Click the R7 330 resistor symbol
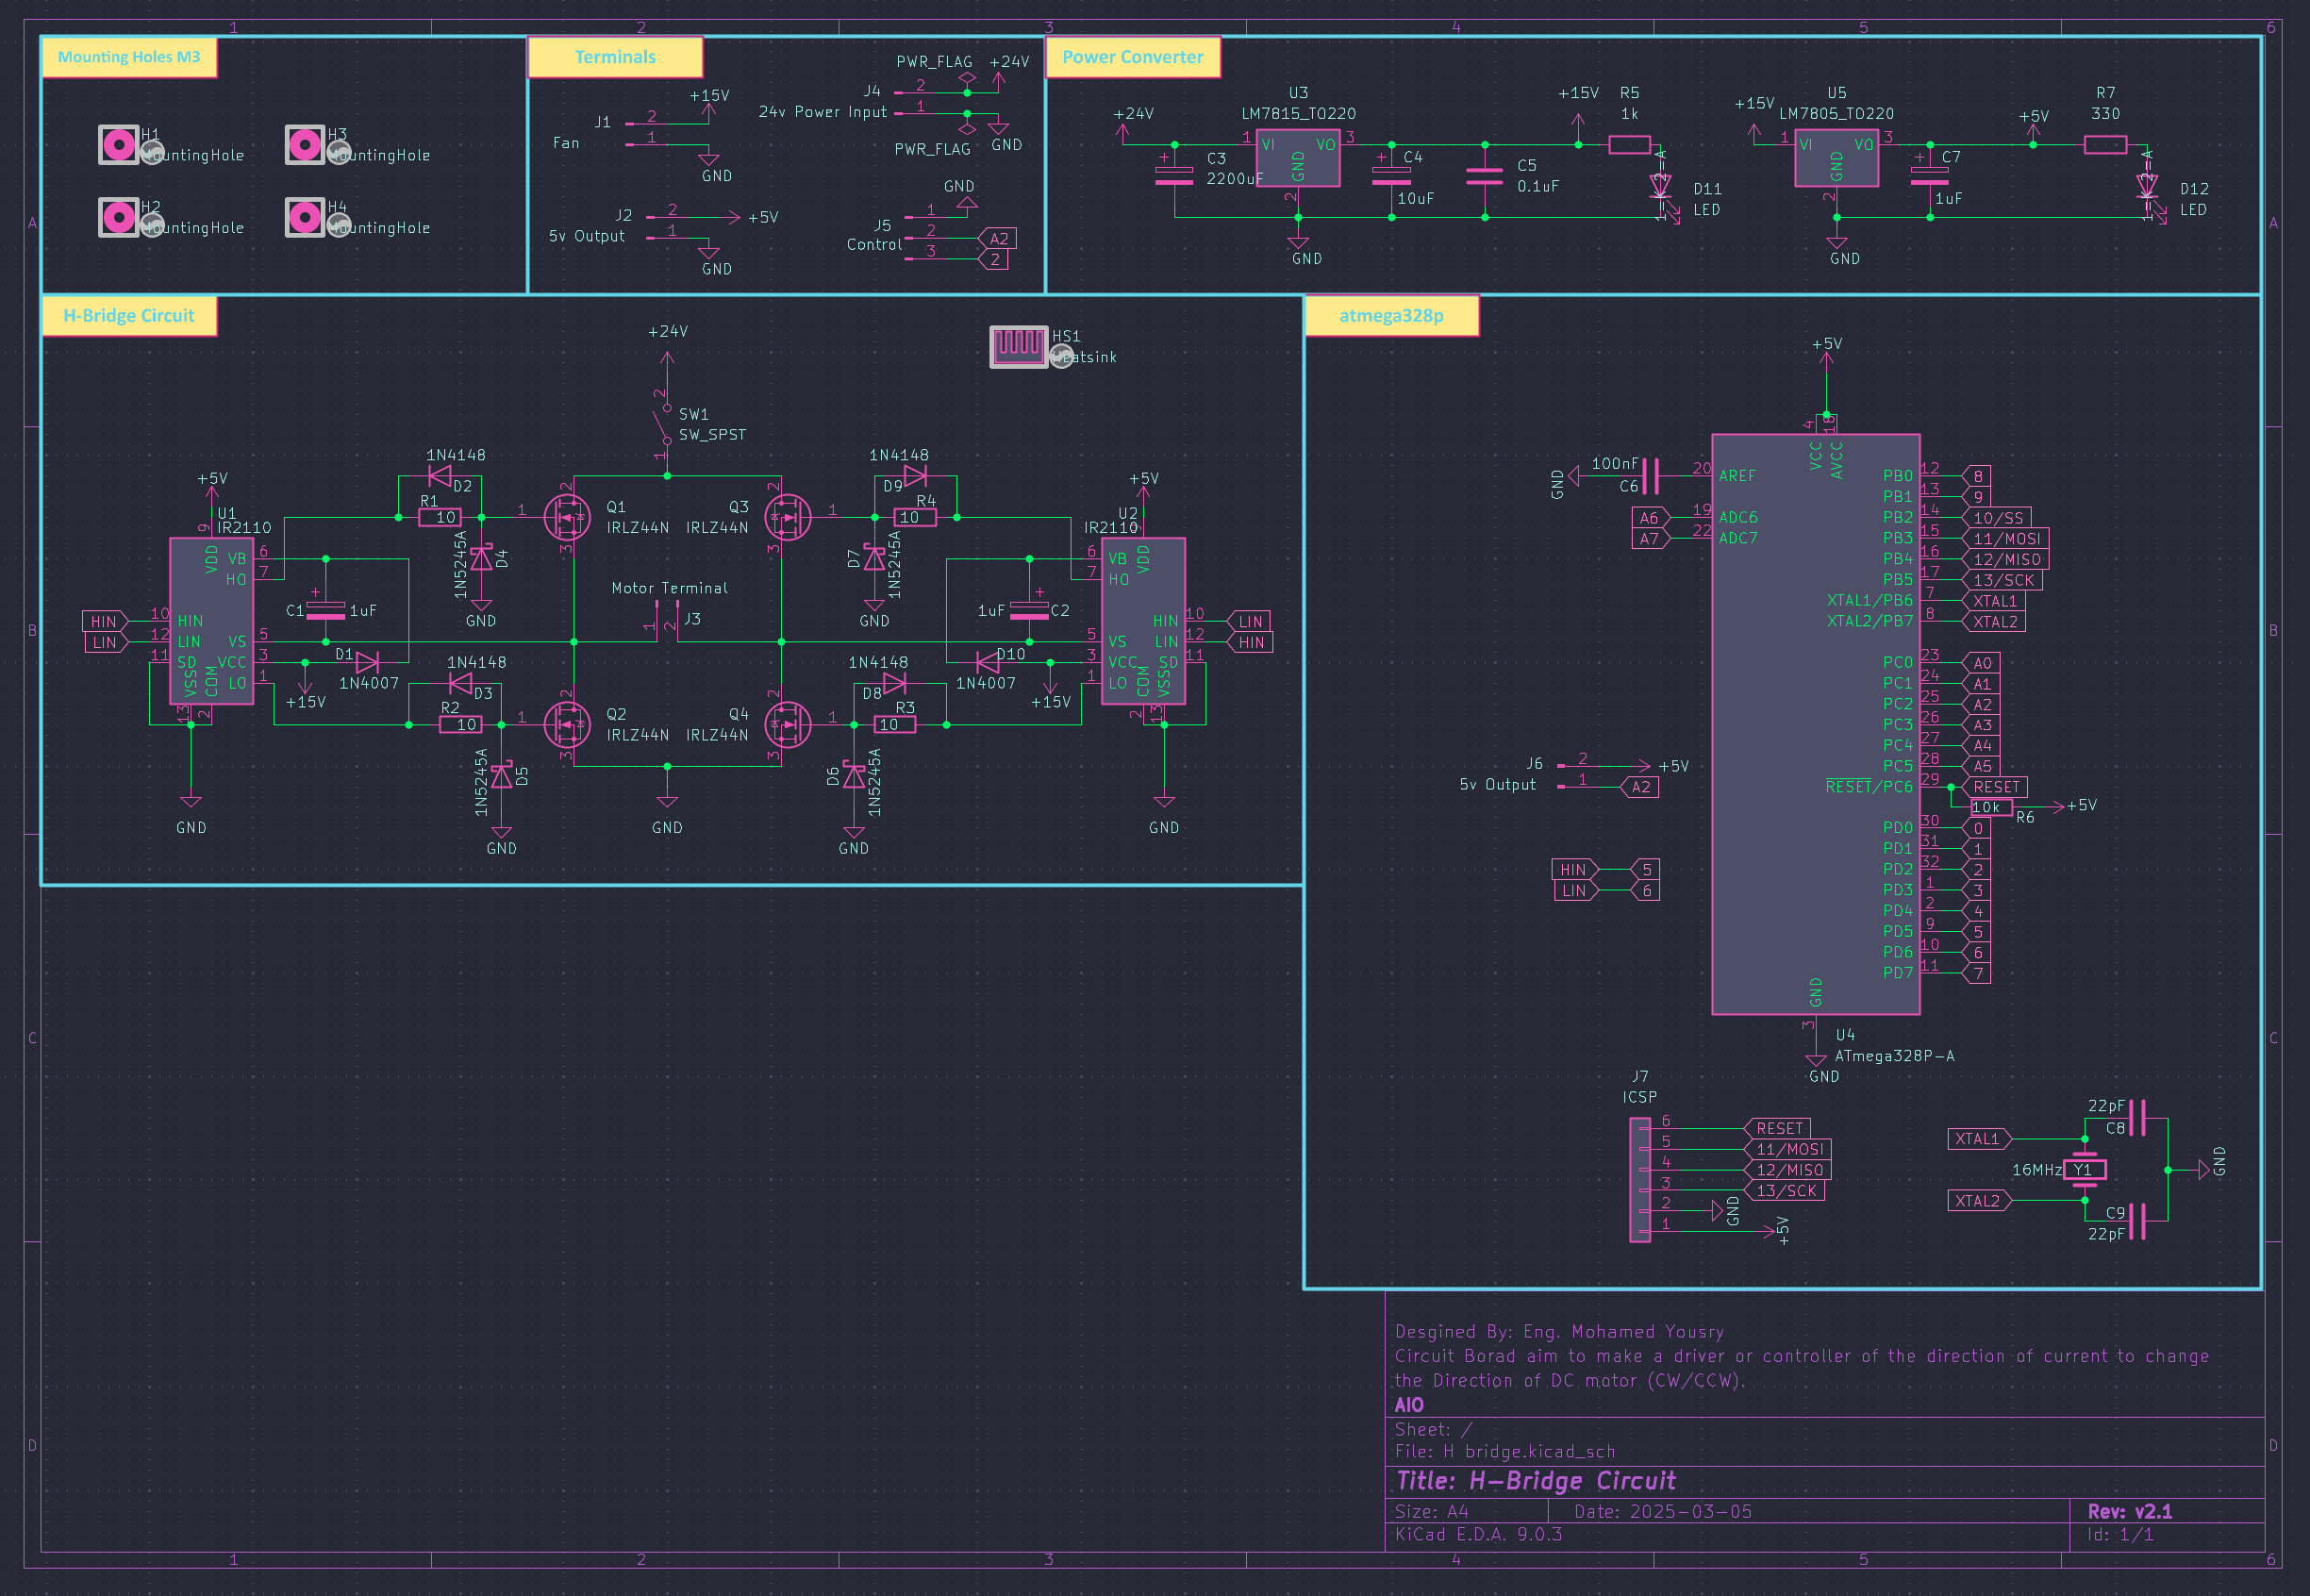The image size is (2310, 1596). point(2105,145)
